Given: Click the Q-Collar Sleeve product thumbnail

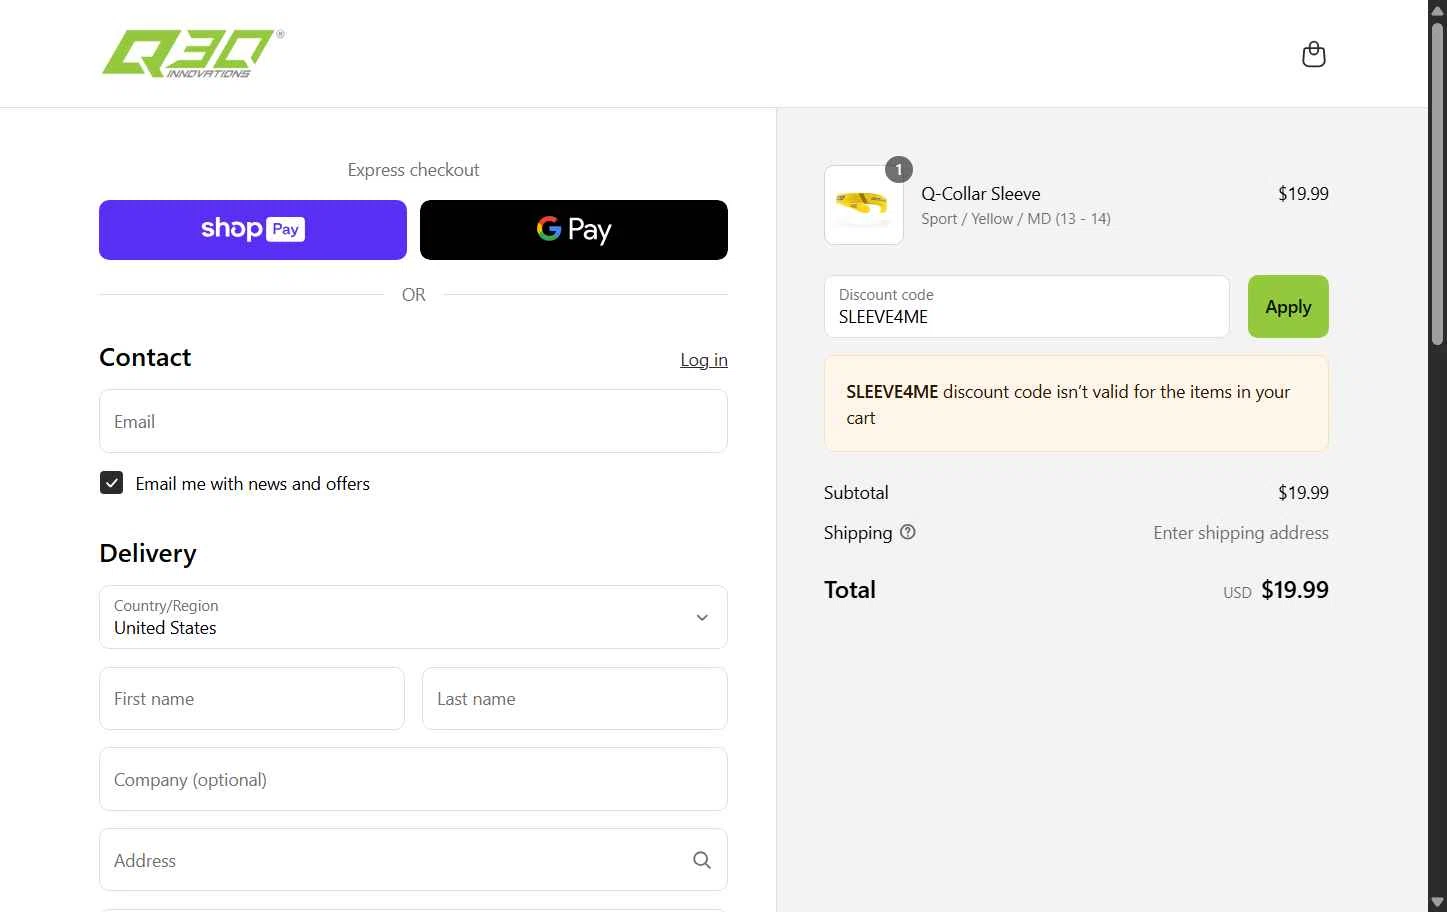Looking at the screenshot, I should pos(864,205).
